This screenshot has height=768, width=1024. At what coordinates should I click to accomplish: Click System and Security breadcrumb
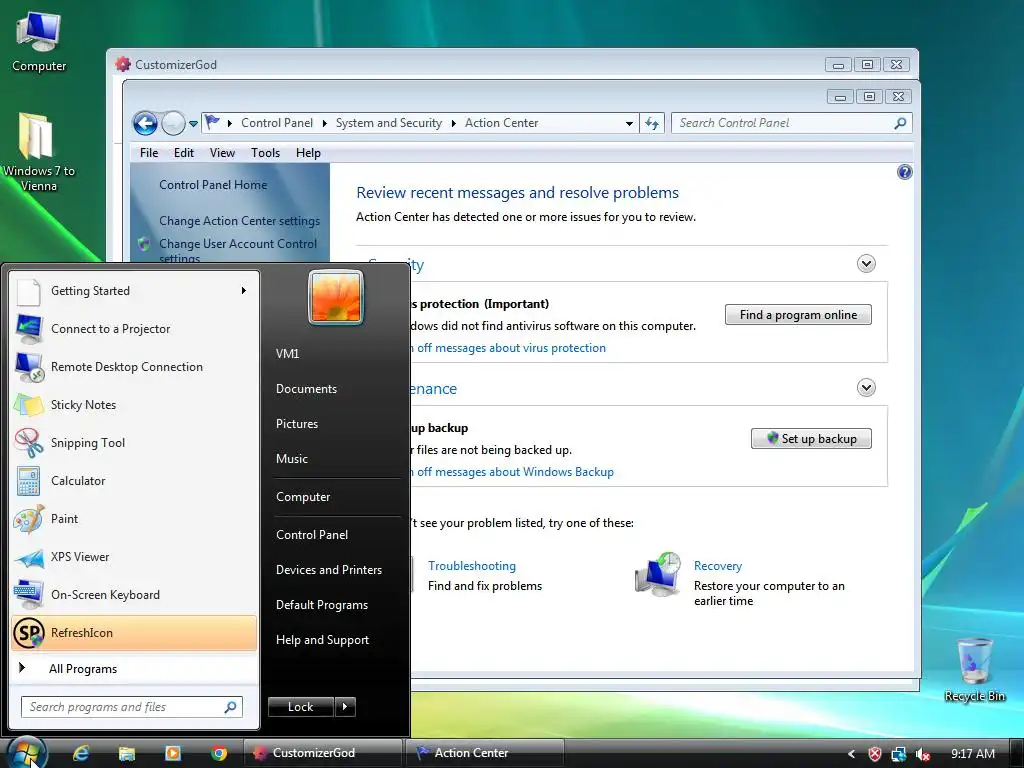click(389, 123)
